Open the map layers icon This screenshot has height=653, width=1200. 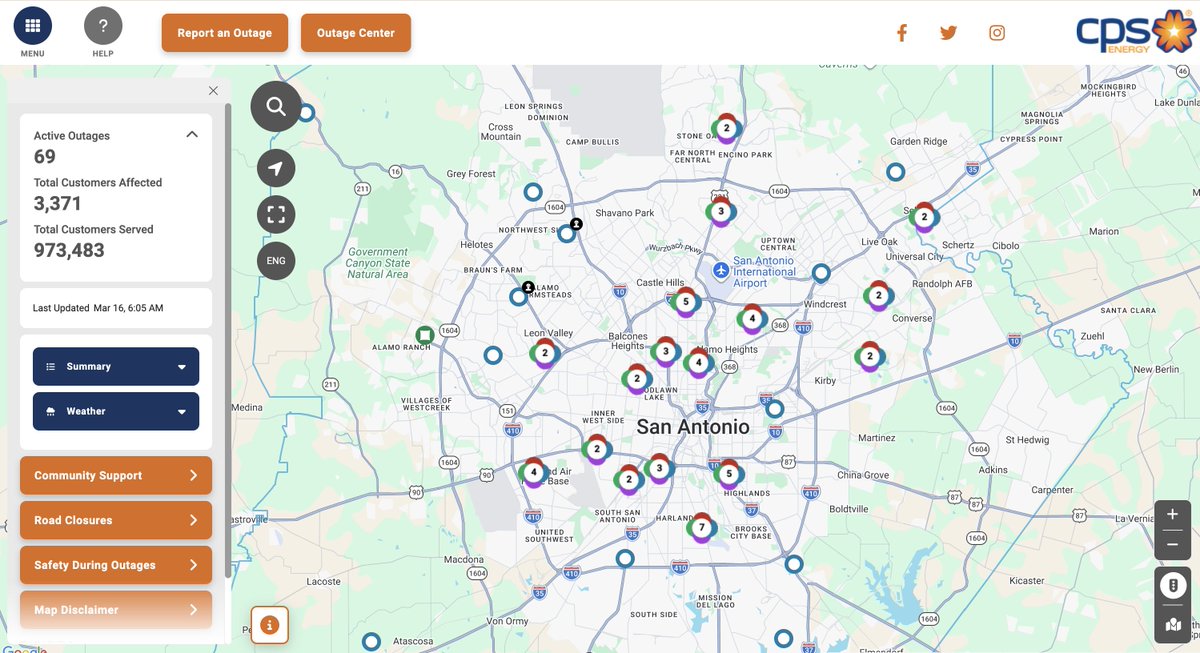(1172, 625)
